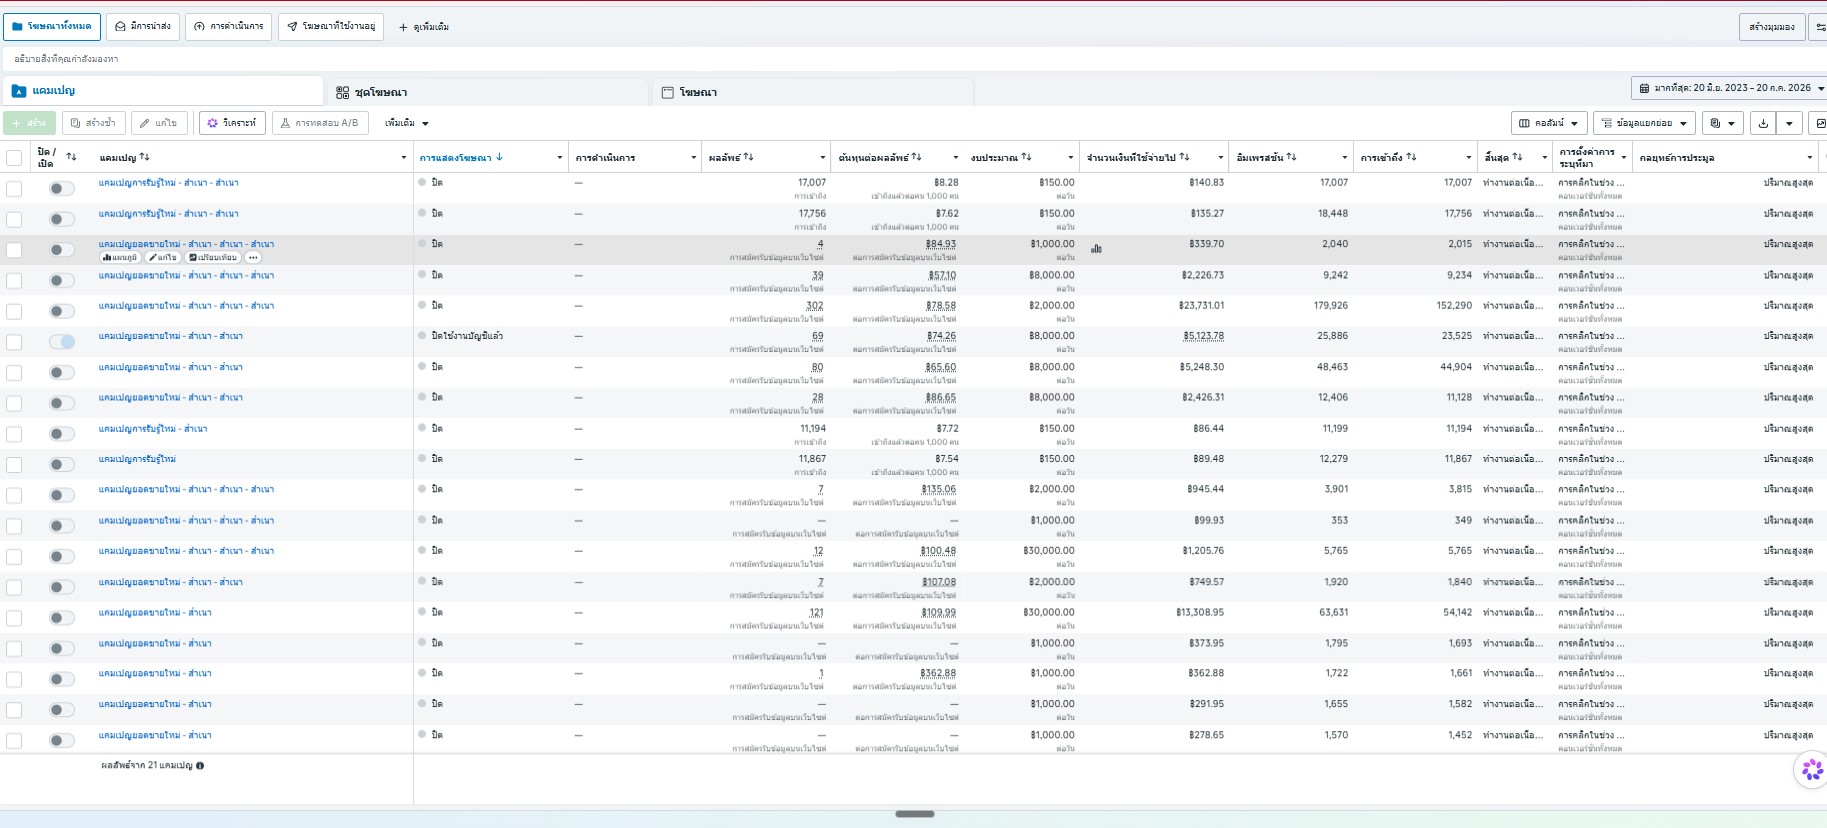1827x828 pixels.
Task: Click the purple AI assistant icon at bottom right
Action: pos(1812,769)
